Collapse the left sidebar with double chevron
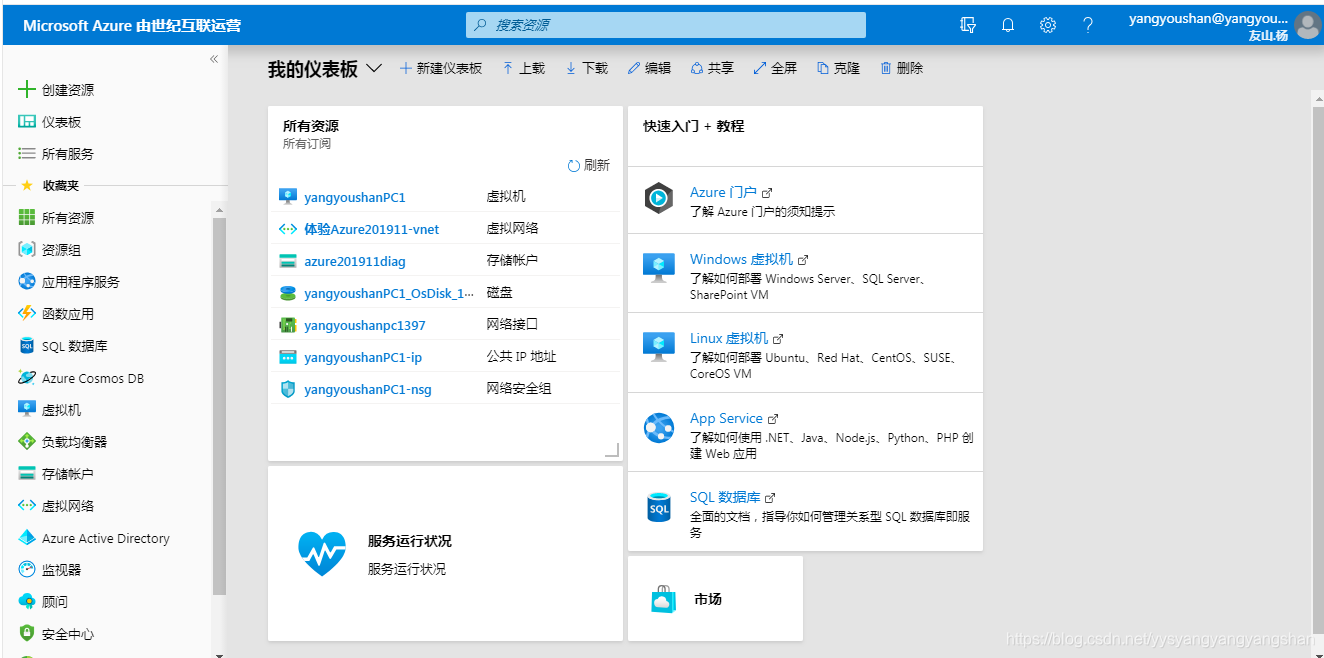 click(214, 59)
